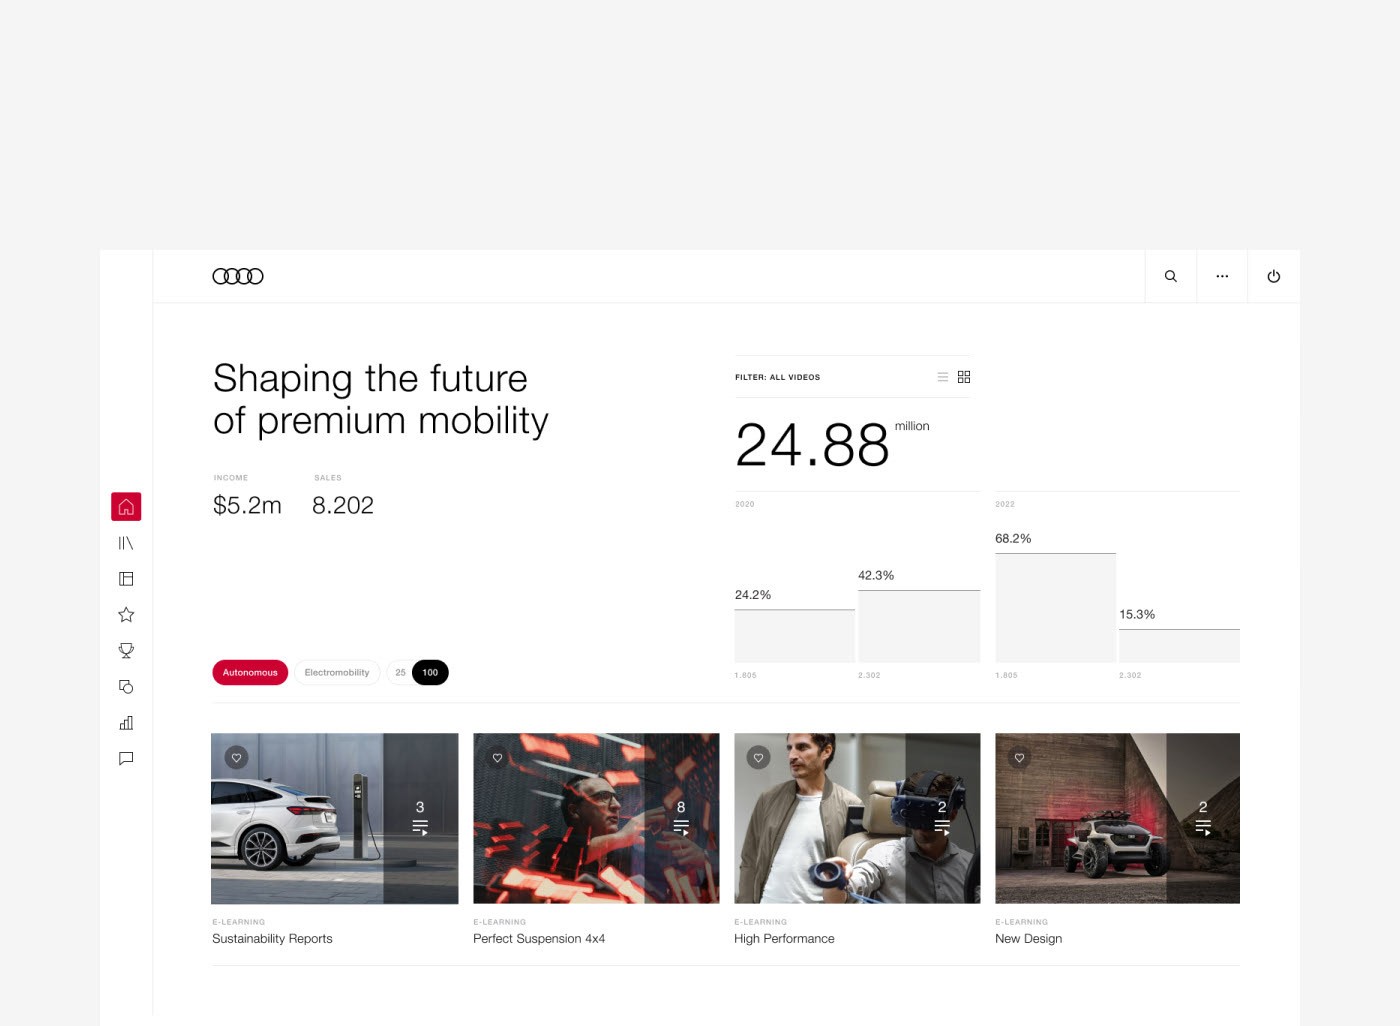Toggle favorite heart on Sustainability Reports
1400x1026 pixels.
pyautogui.click(x=237, y=758)
